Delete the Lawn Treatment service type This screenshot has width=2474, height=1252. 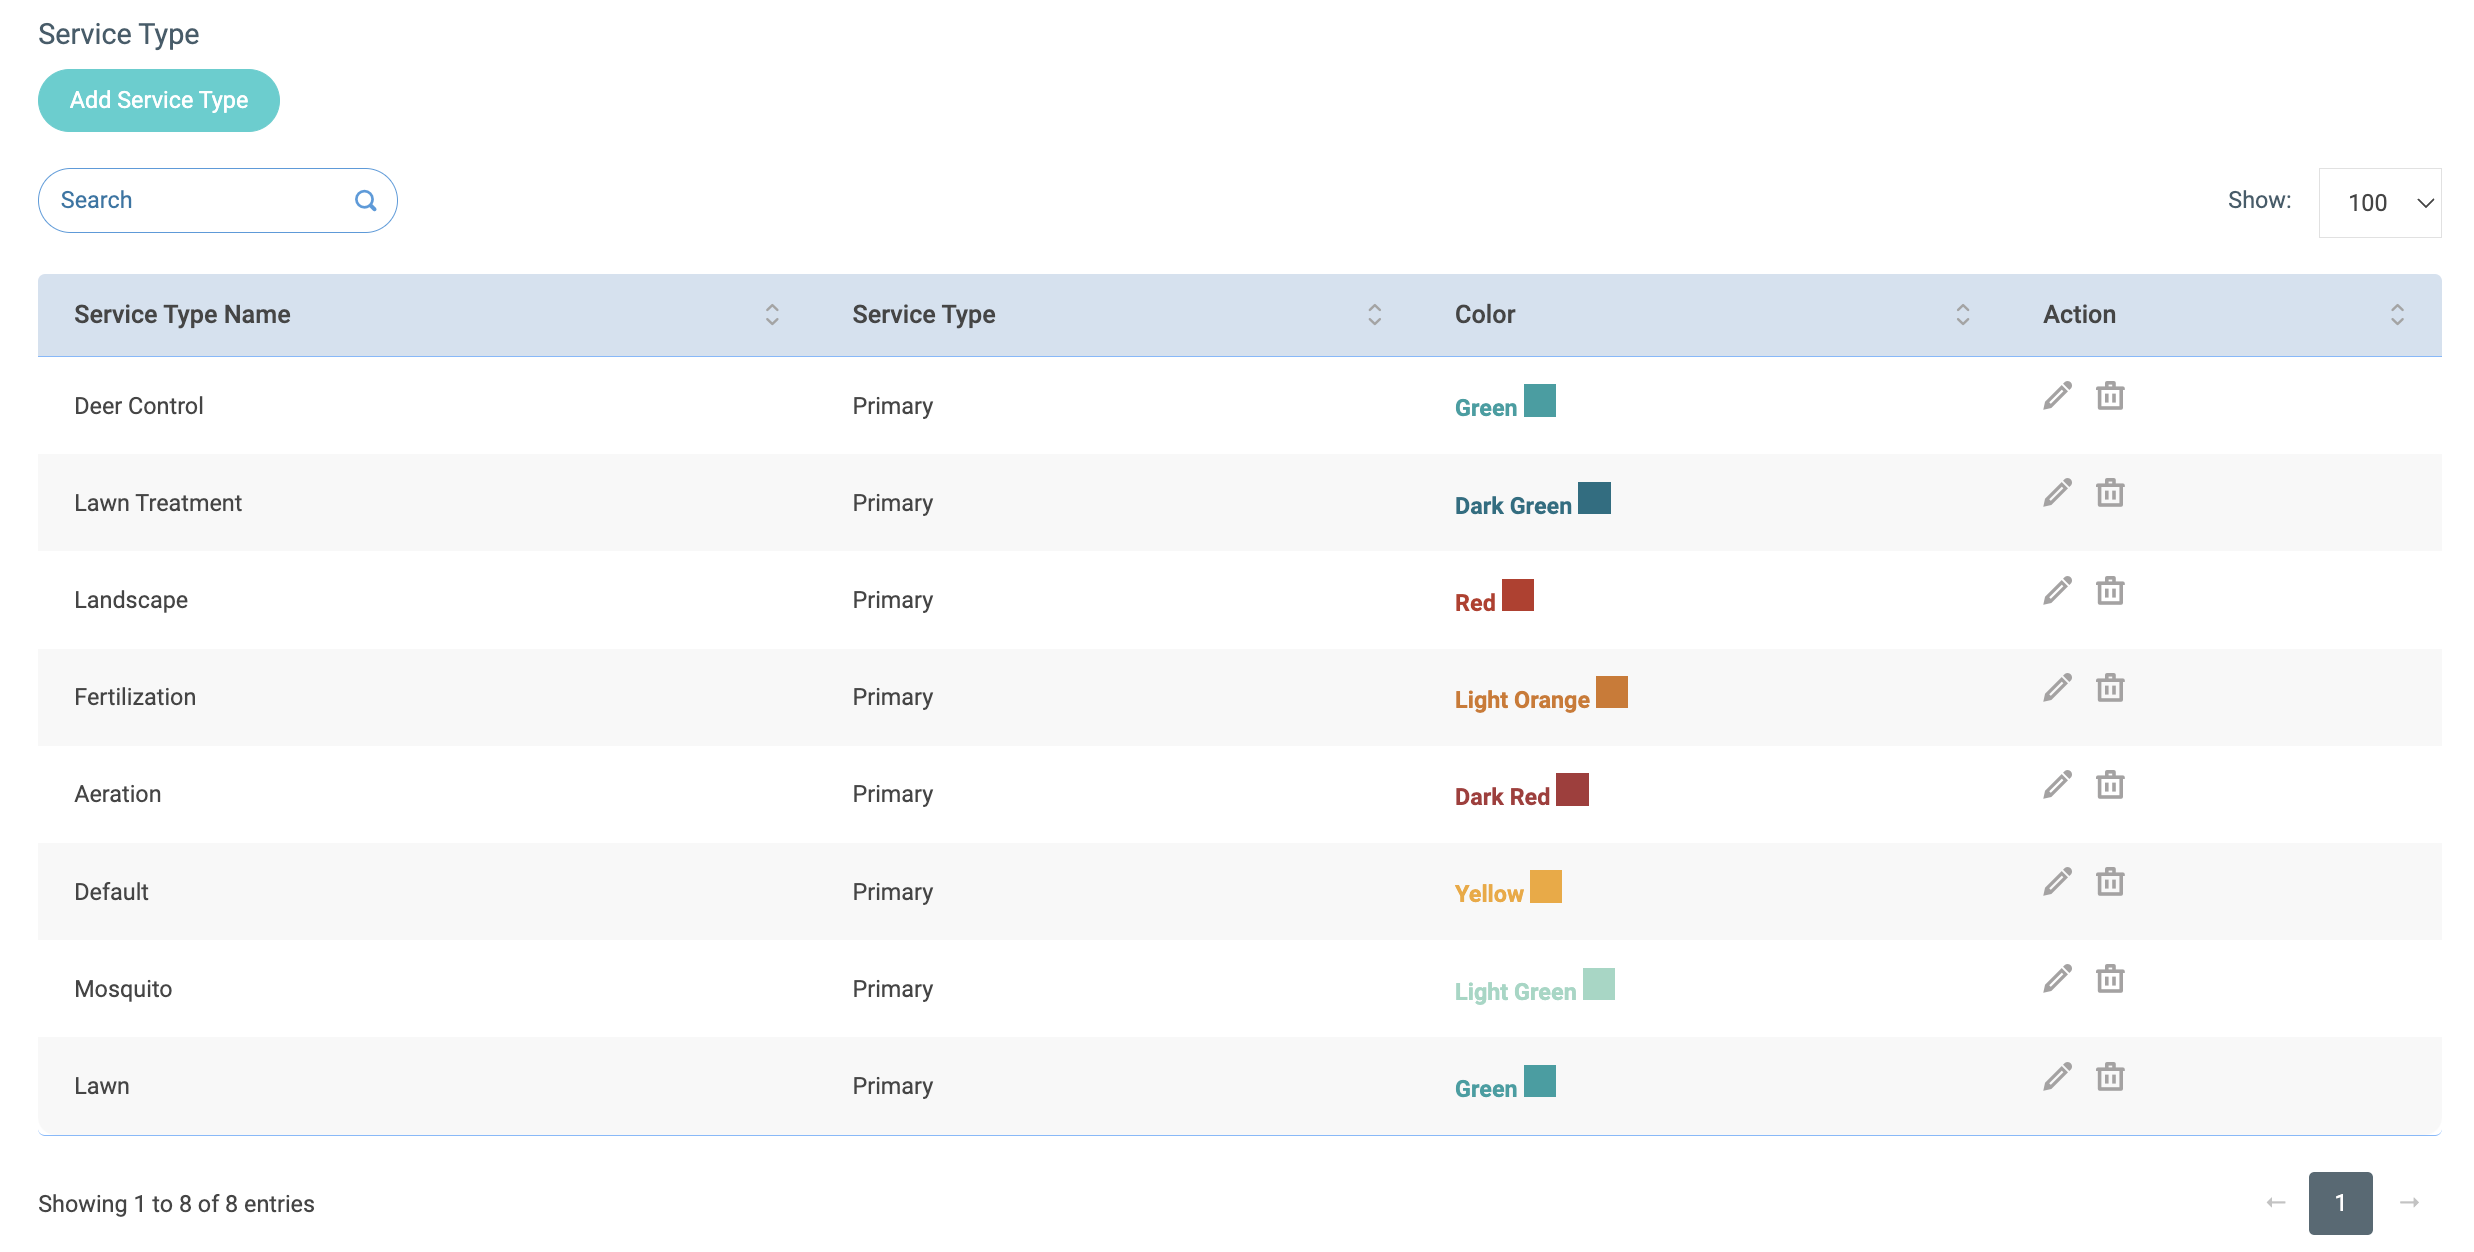click(x=2110, y=493)
